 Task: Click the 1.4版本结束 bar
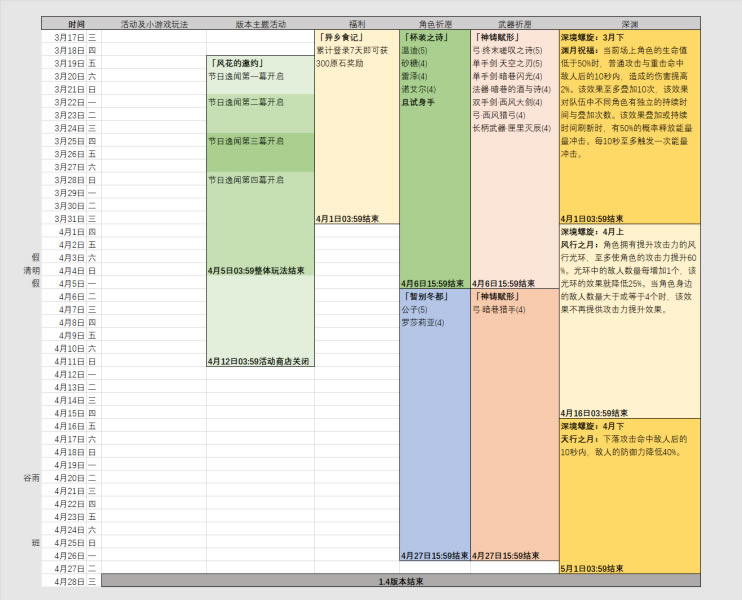(400, 581)
